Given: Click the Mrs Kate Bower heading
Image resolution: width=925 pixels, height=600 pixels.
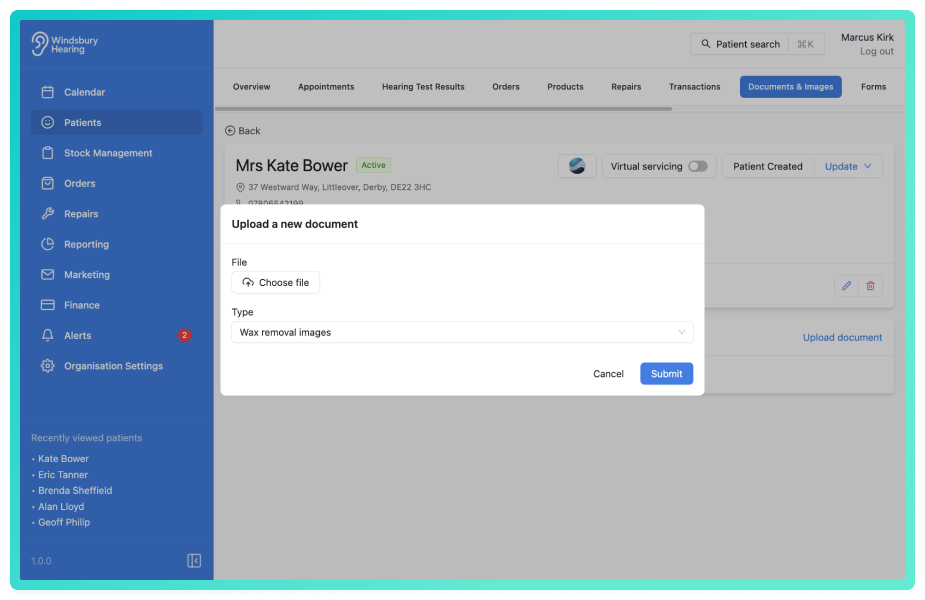Looking at the screenshot, I should point(291,166).
